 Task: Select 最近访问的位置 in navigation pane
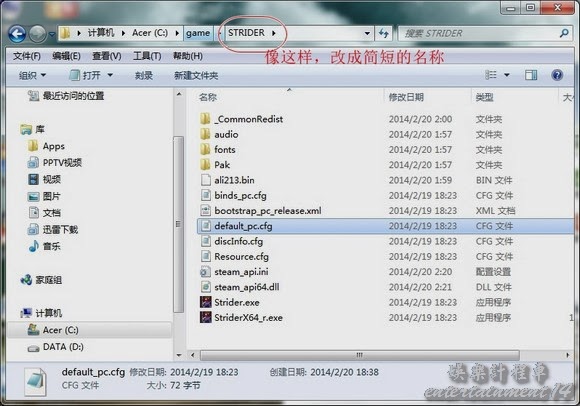click(x=66, y=96)
